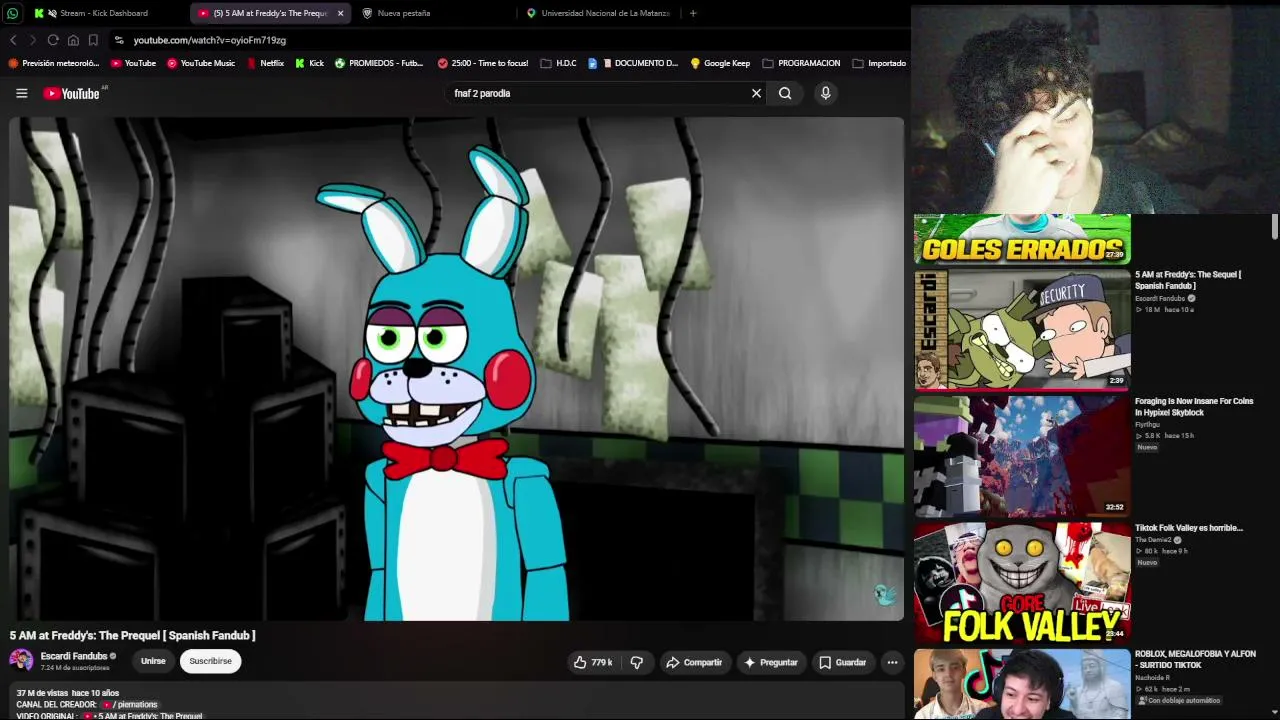Open the YouTube bookmark
The height and width of the screenshot is (720, 1280).
133,63
